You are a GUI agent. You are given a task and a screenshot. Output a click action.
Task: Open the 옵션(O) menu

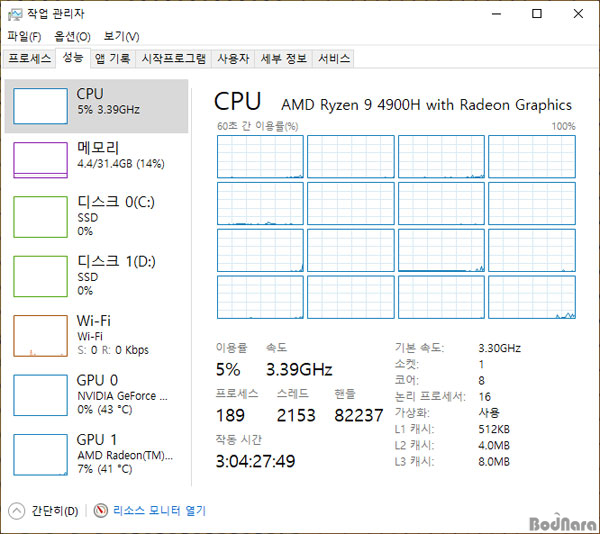coord(72,37)
